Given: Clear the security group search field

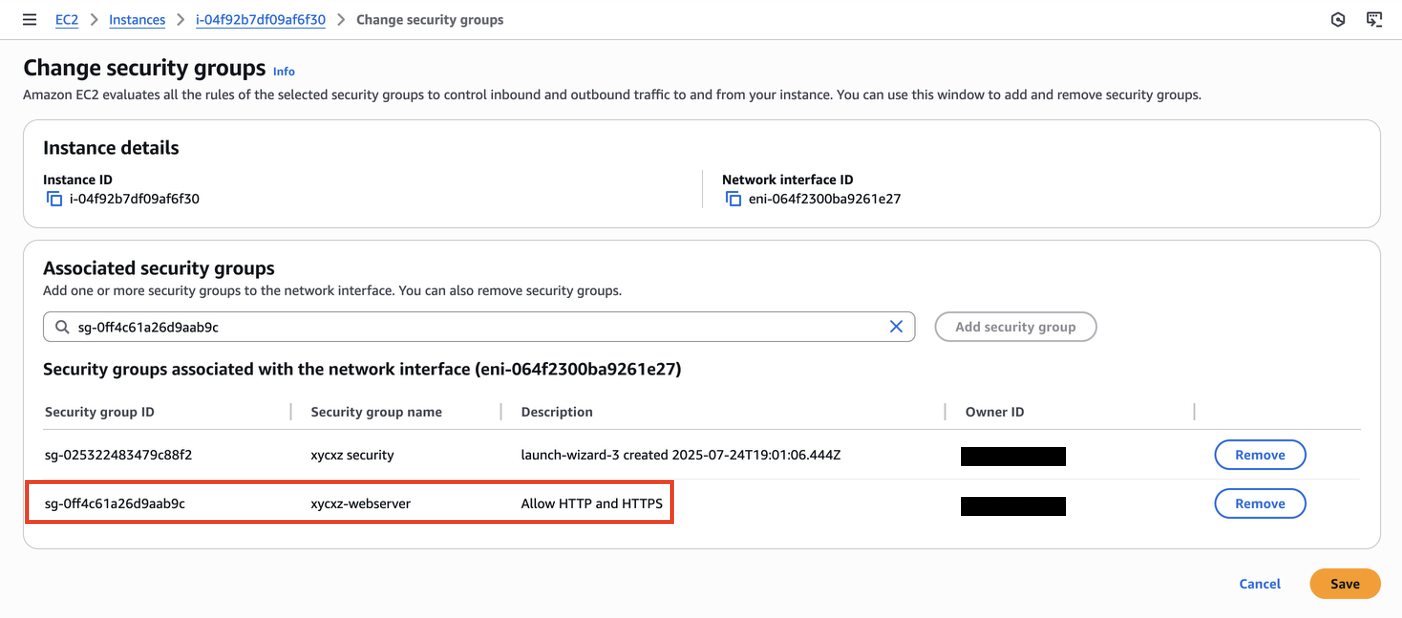Looking at the screenshot, I should (896, 327).
